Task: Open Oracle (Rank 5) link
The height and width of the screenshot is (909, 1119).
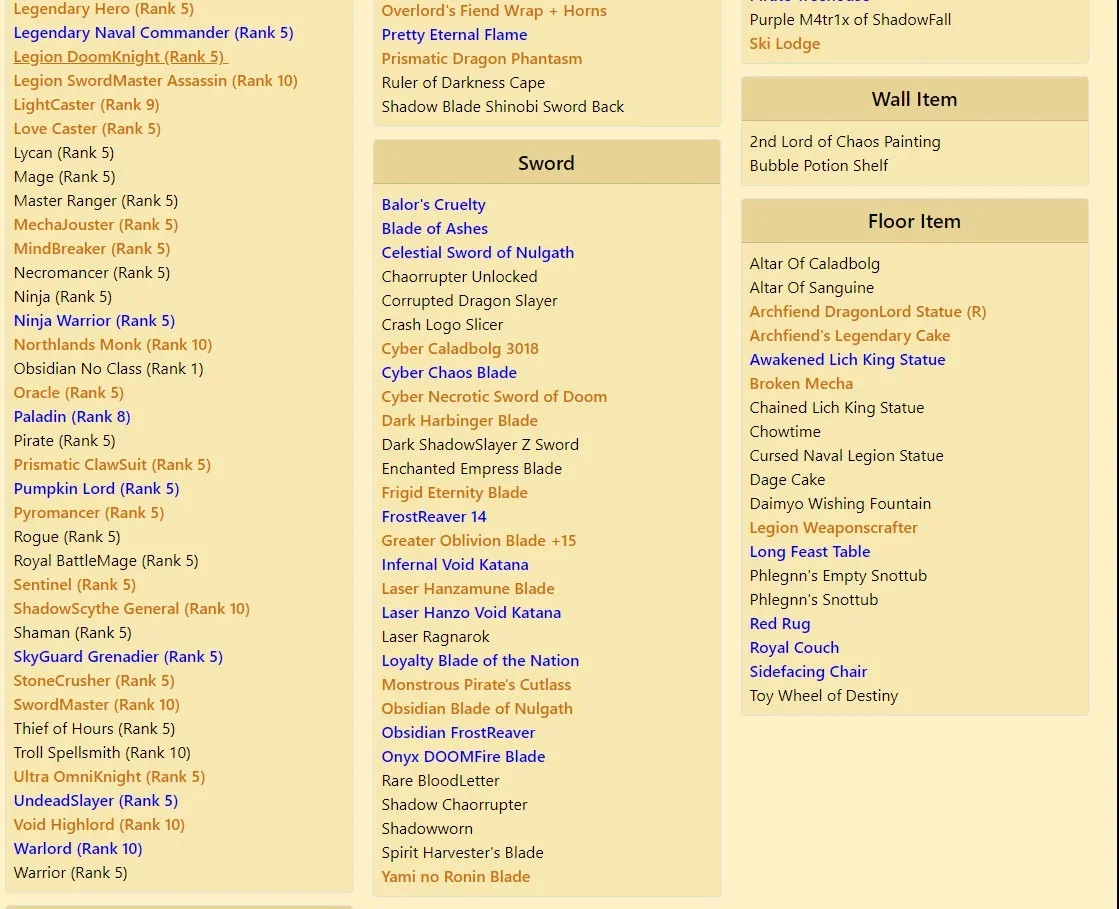Action: pos(69,393)
